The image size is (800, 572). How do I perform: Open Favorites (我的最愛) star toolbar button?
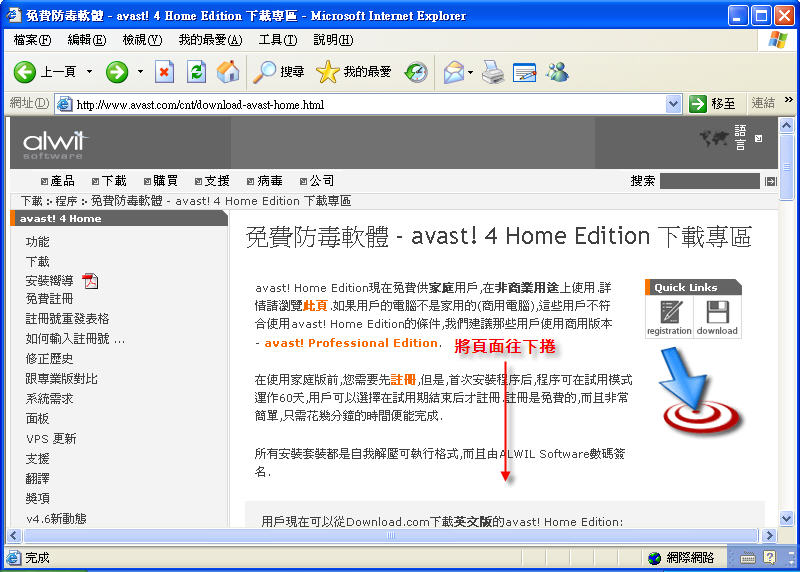pos(354,72)
